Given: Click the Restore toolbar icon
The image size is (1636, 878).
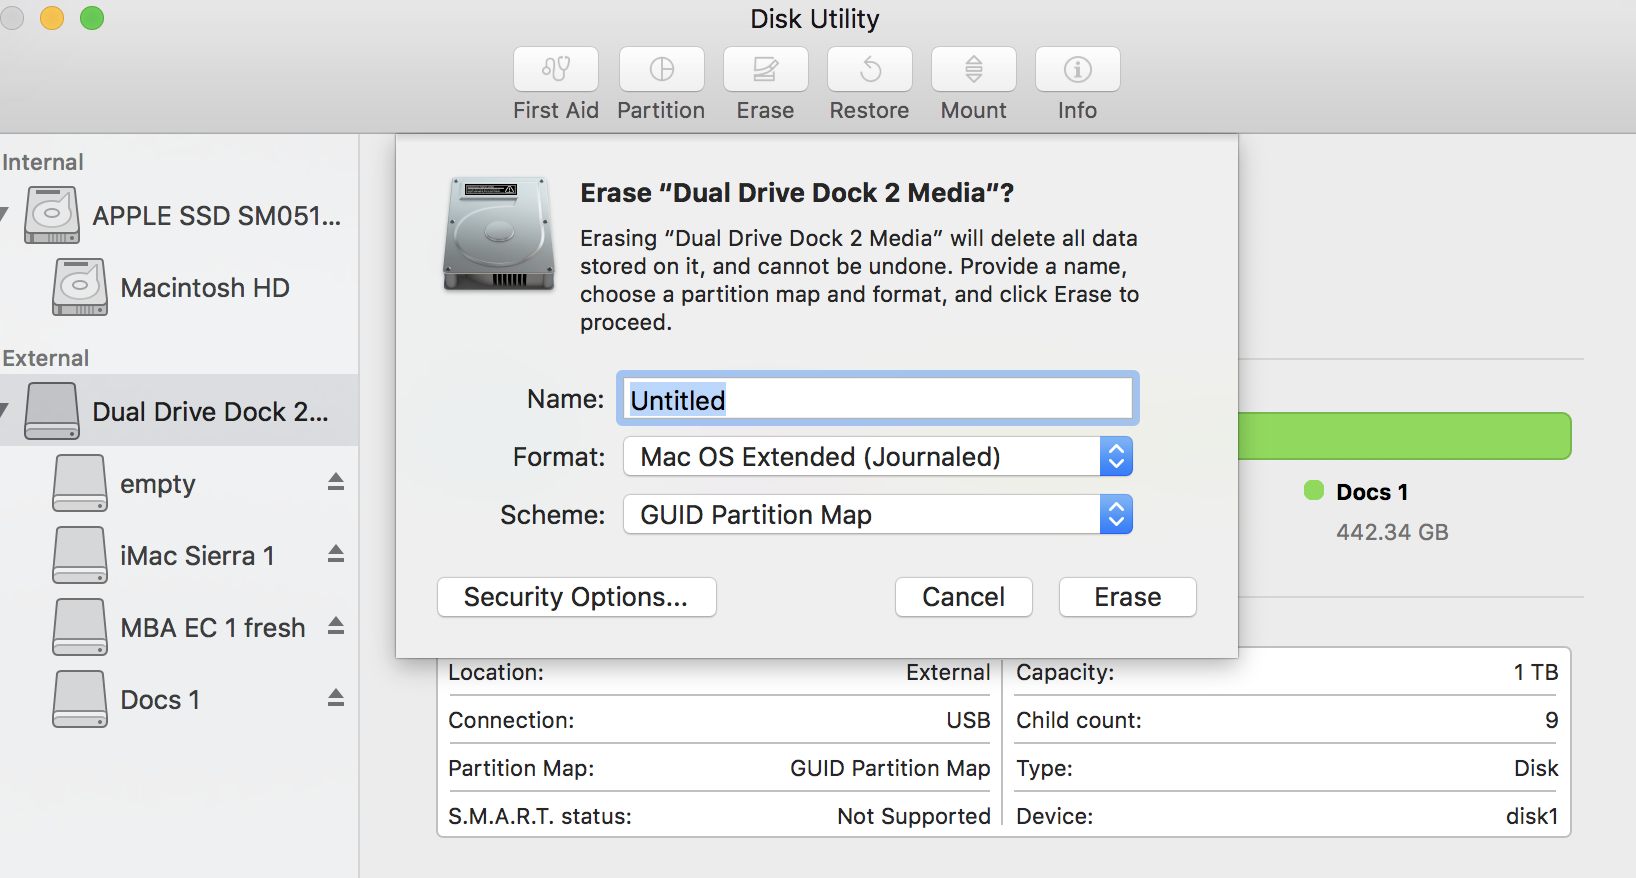Looking at the screenshot, I should (x=869, y=70).
